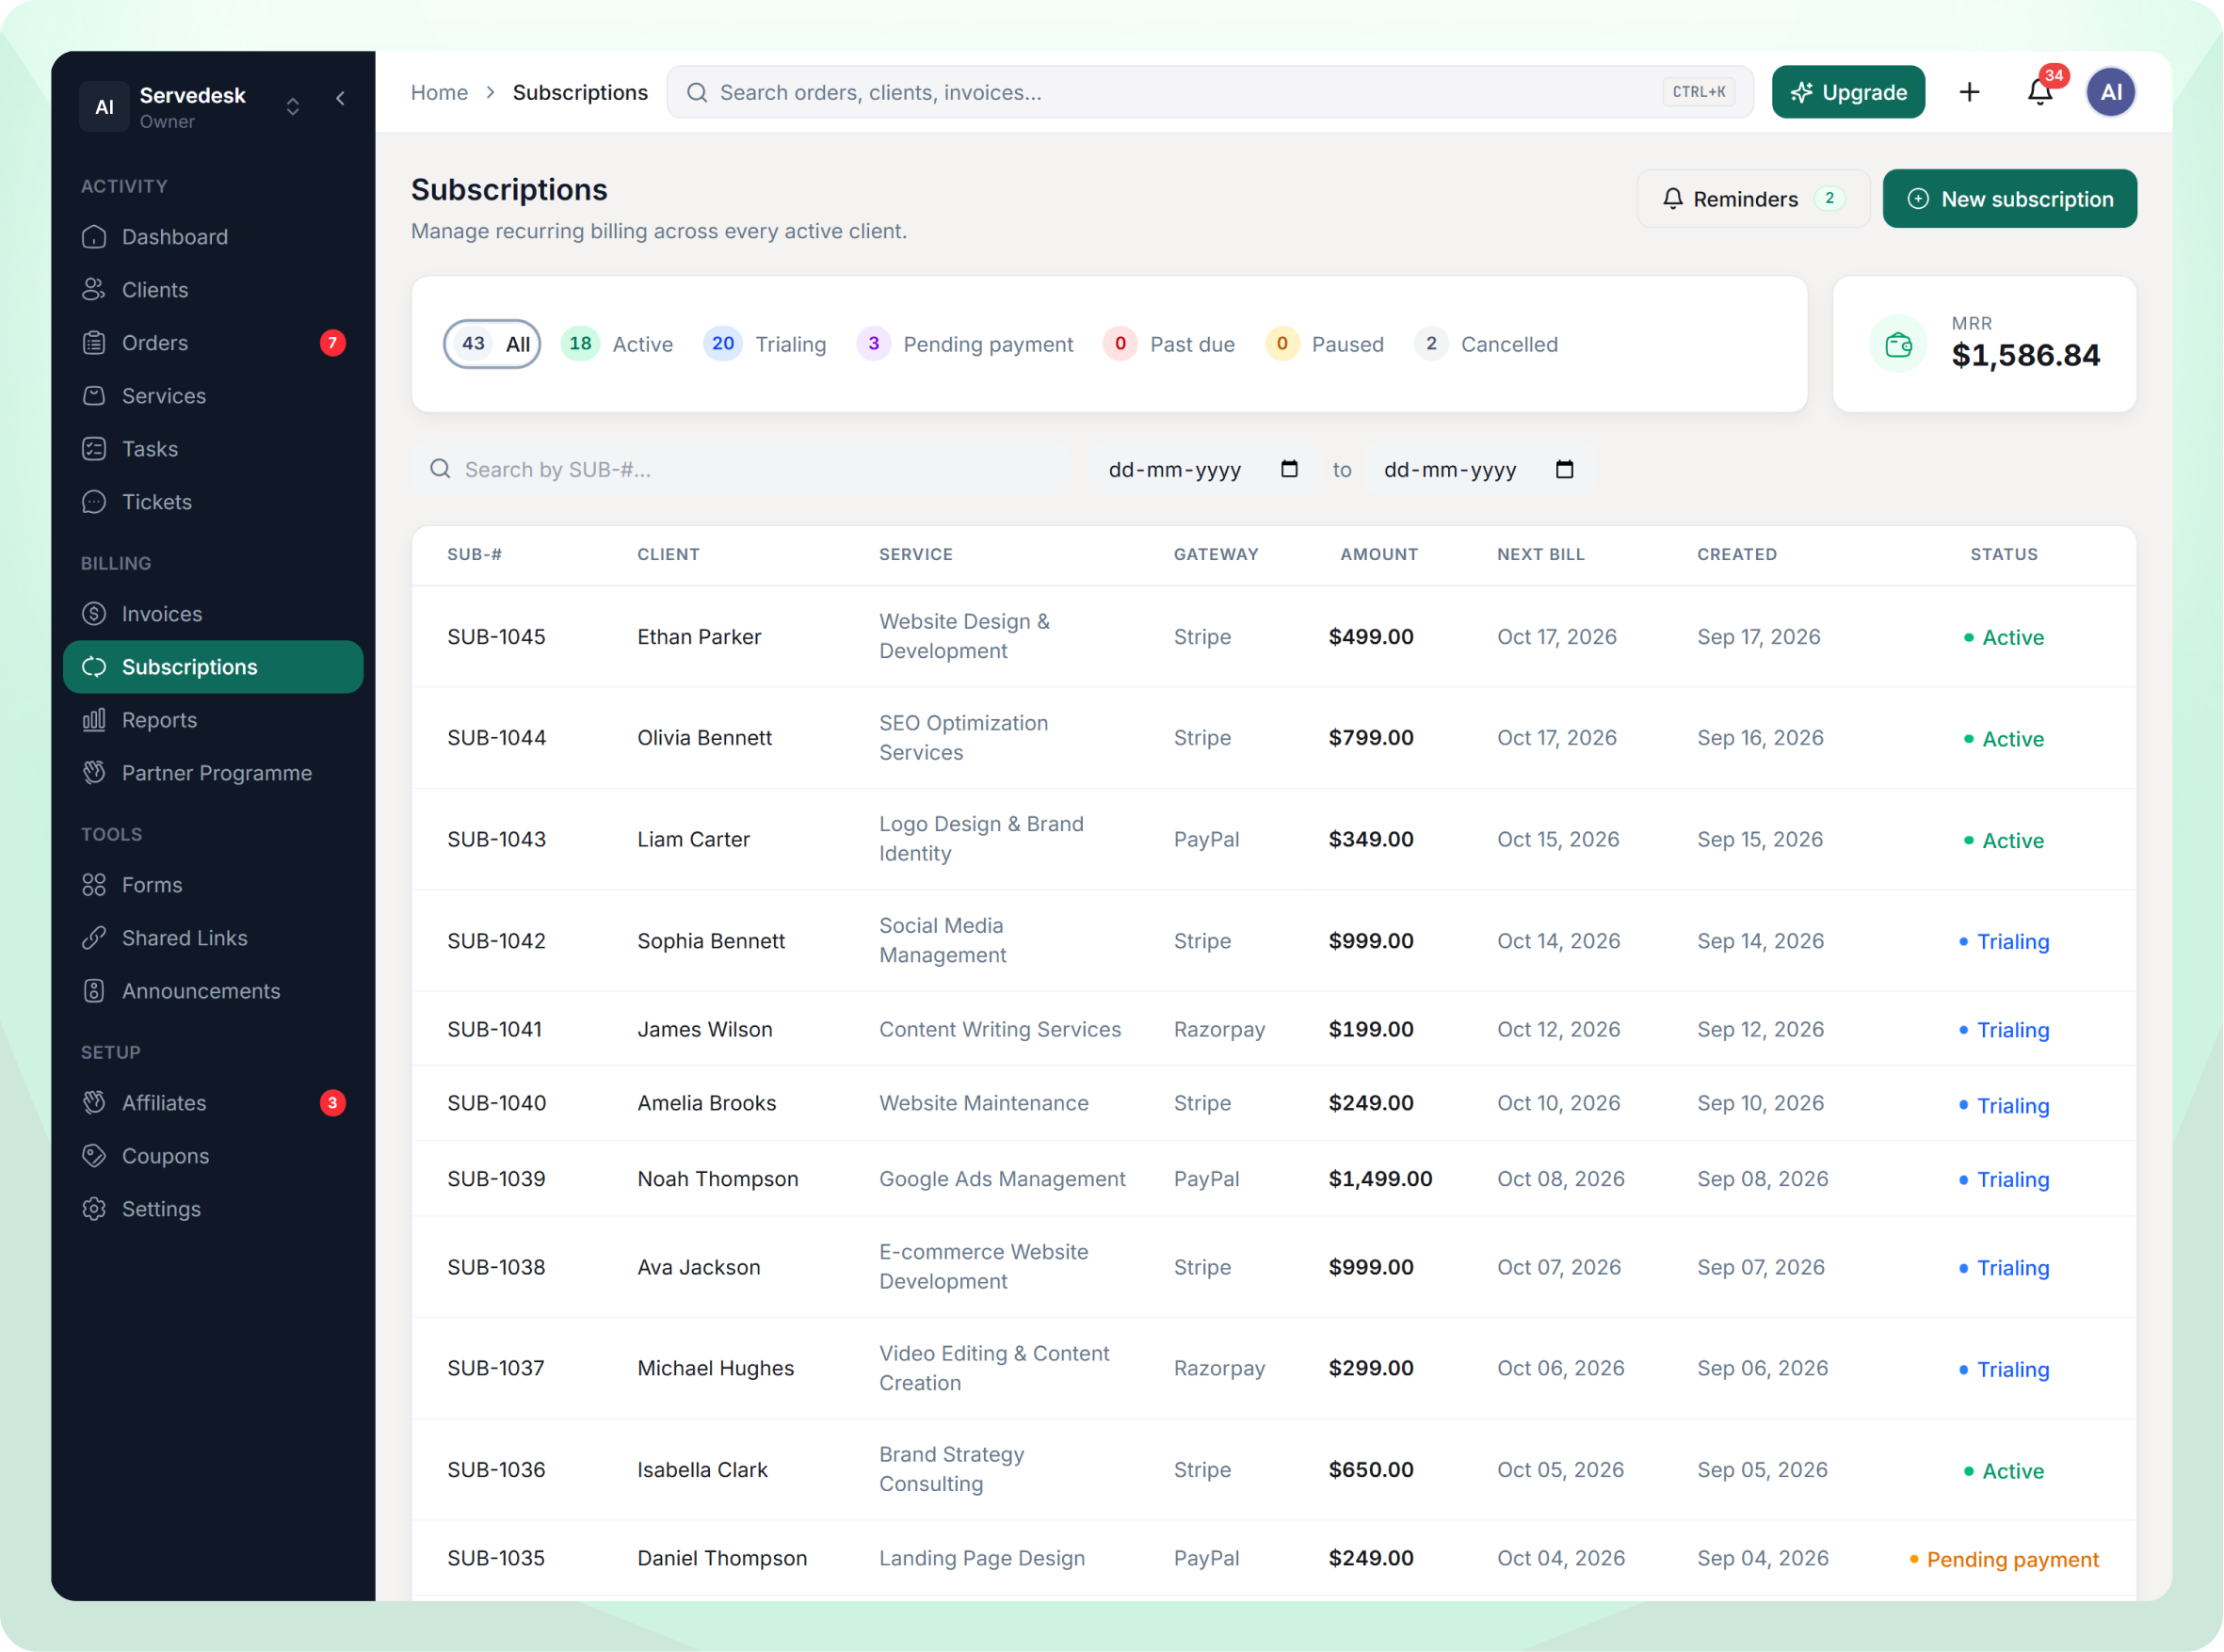
Task: Filter by Cancelled subscriptions
Action: 1487,344
